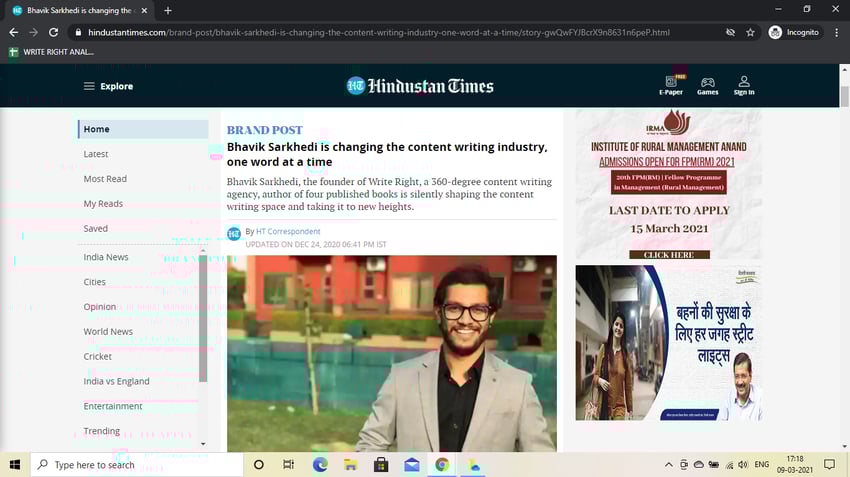Launch Microsoft Edge from taskbar
850x477 pixels.
coord(320,465)
